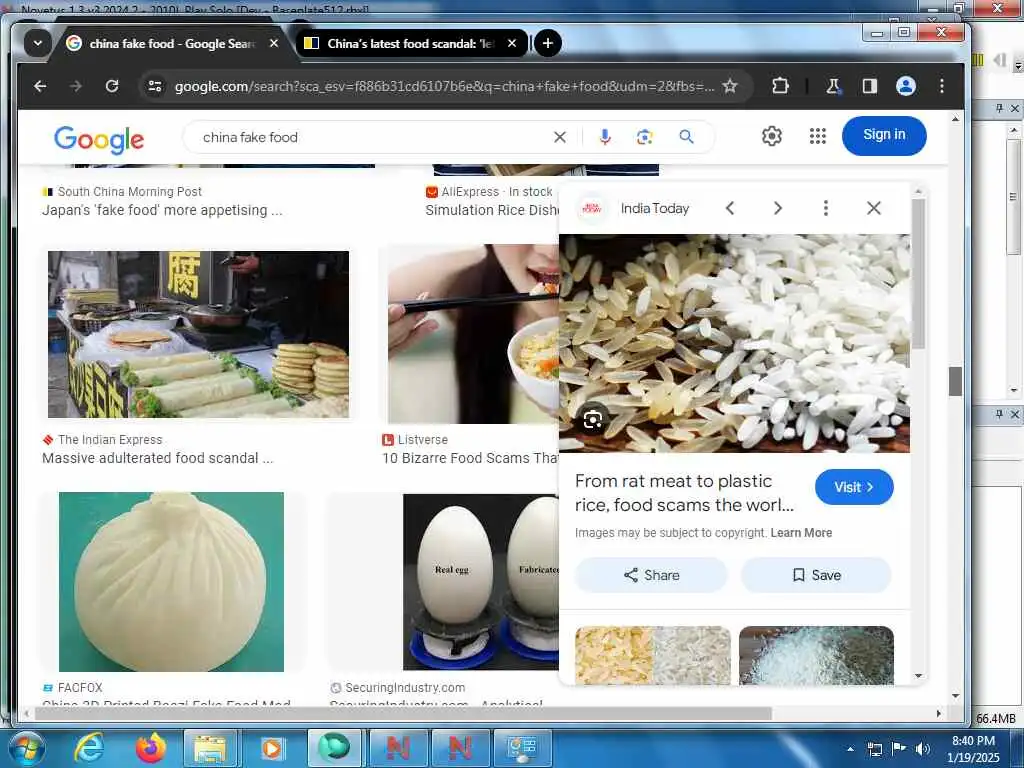This screenshot has height=768, width=1024.
Task: Open the Learn More copyright link
Action: coord(801,533)
